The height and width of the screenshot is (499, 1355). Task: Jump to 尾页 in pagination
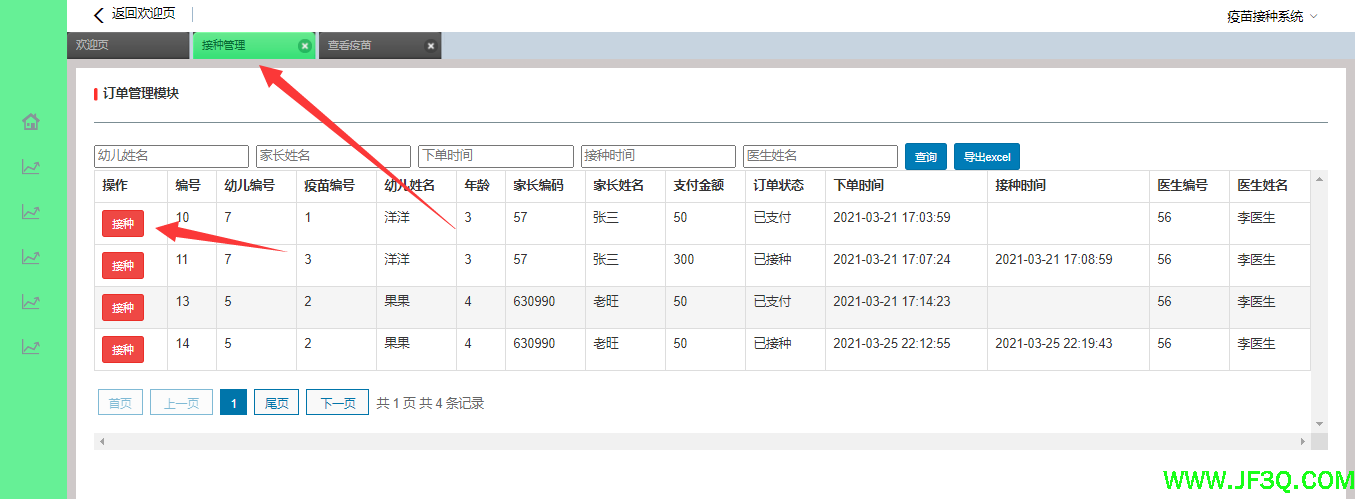tap(276, 403)
